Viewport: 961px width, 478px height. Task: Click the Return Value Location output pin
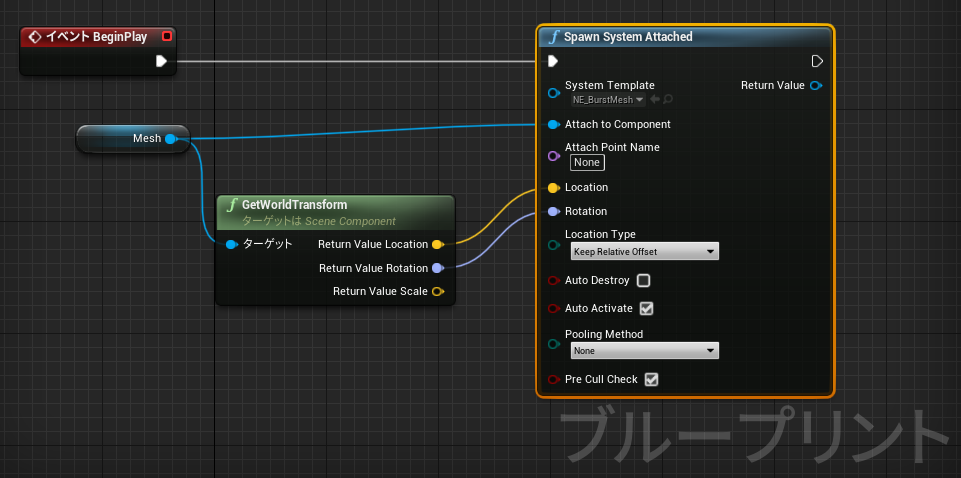tap(438, 245)
